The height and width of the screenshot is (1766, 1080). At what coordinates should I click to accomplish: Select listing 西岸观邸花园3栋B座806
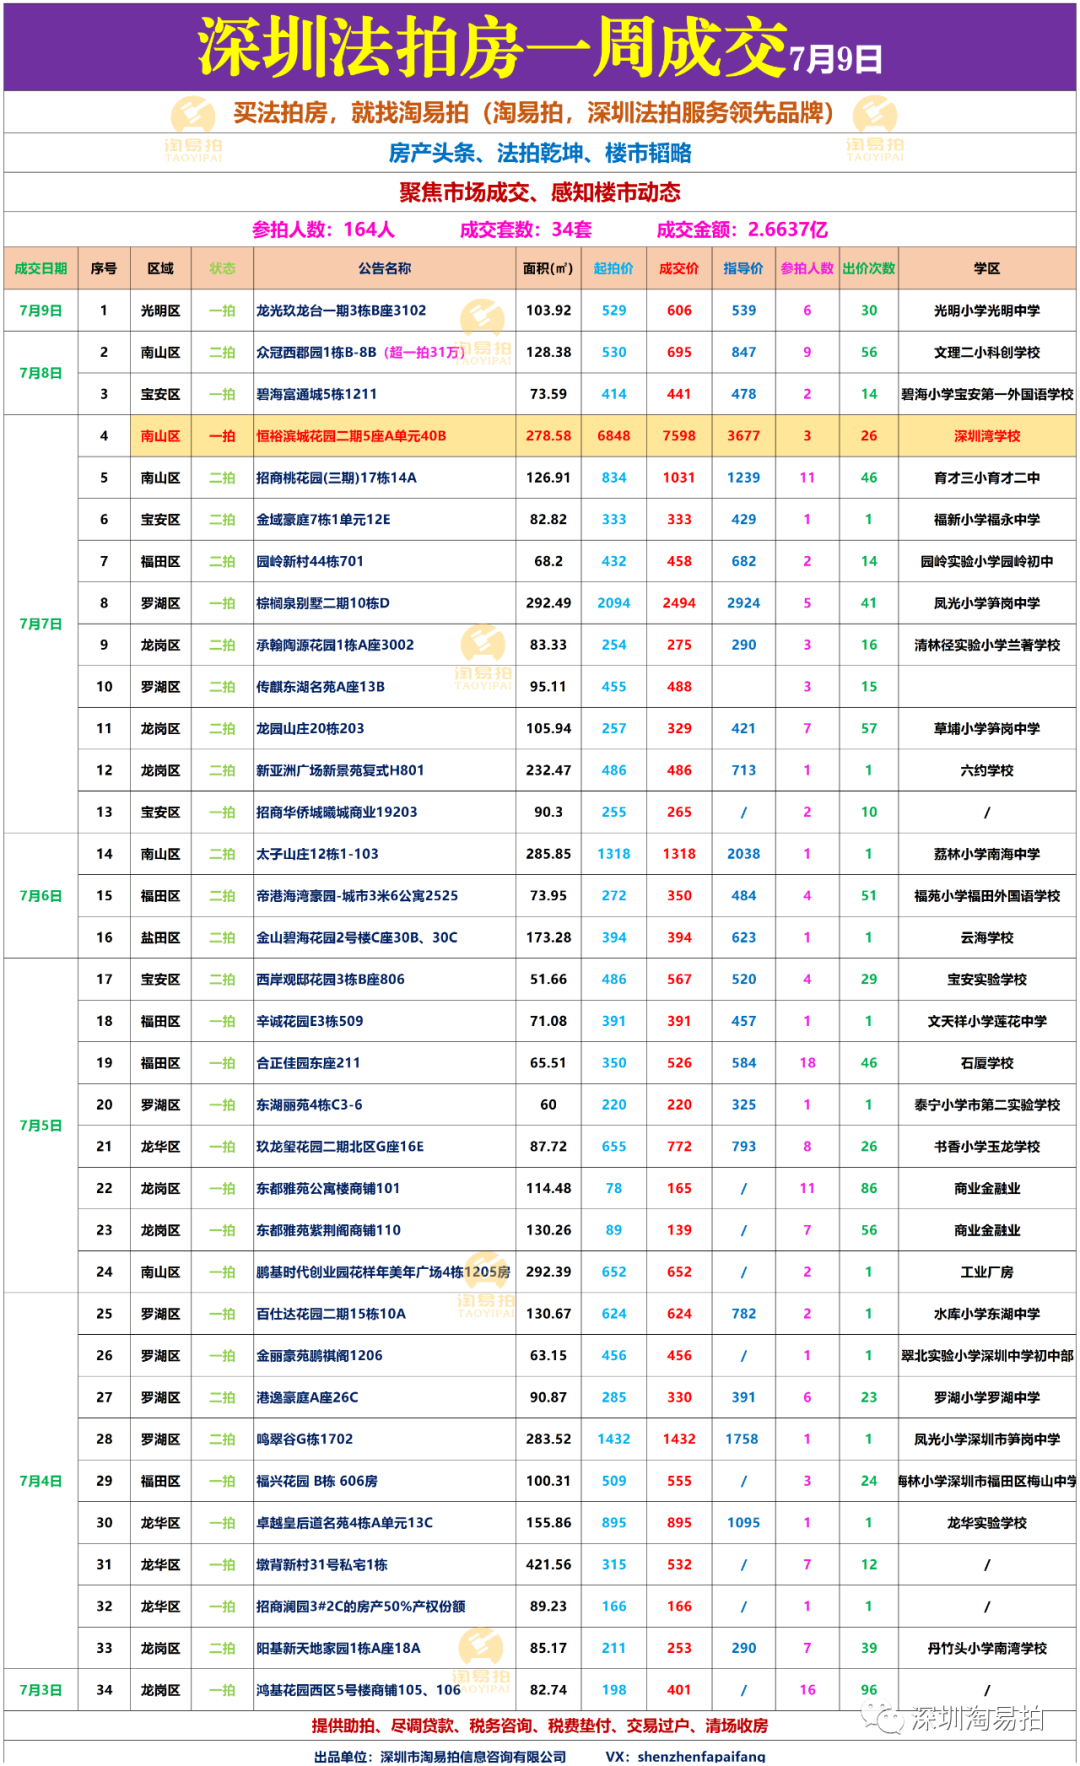(330, 980)
